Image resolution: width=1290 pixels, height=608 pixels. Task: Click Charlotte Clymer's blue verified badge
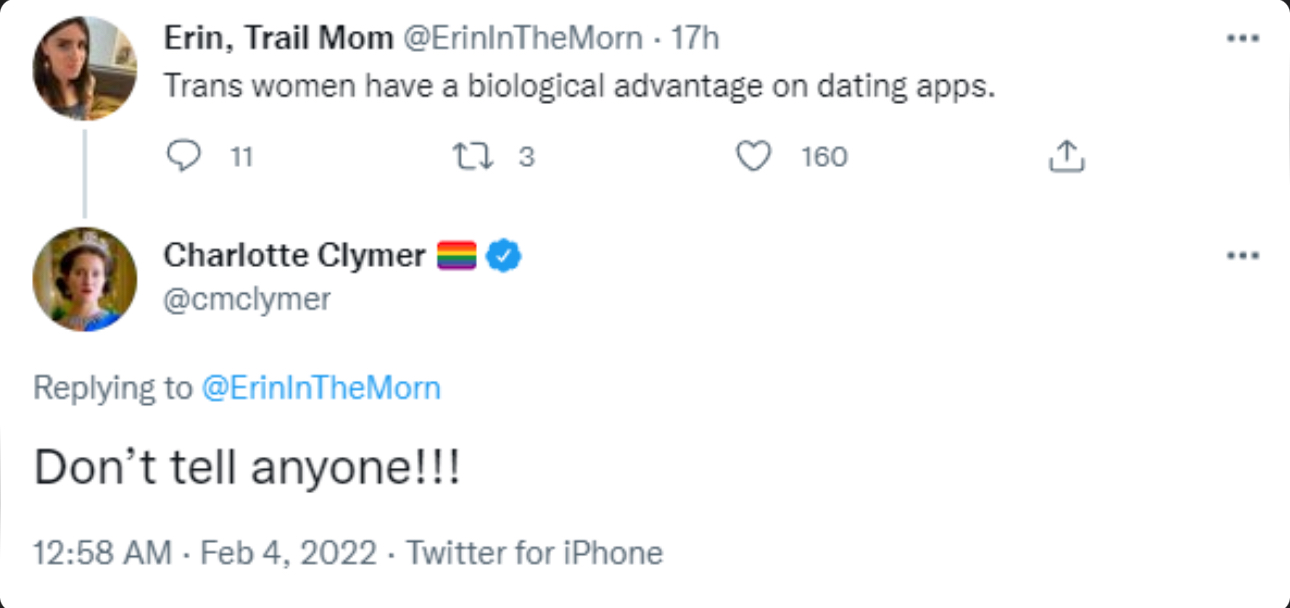click(503, 256)
